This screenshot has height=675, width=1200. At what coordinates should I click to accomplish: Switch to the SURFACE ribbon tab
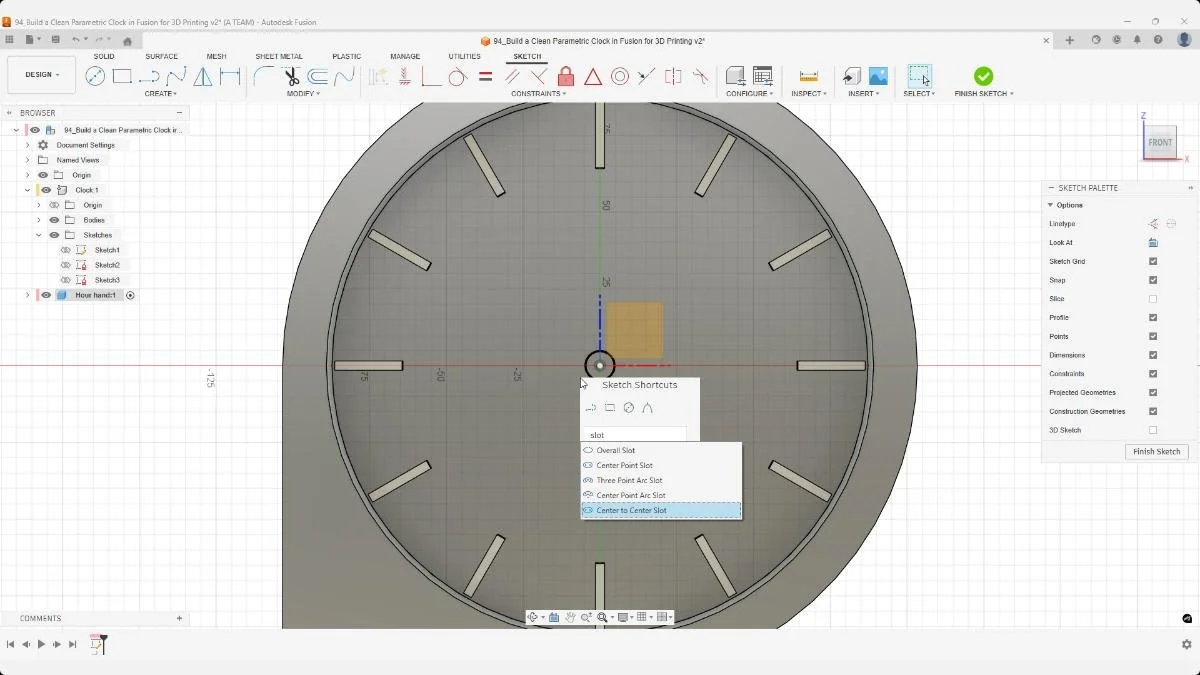(x=161, y=56)
